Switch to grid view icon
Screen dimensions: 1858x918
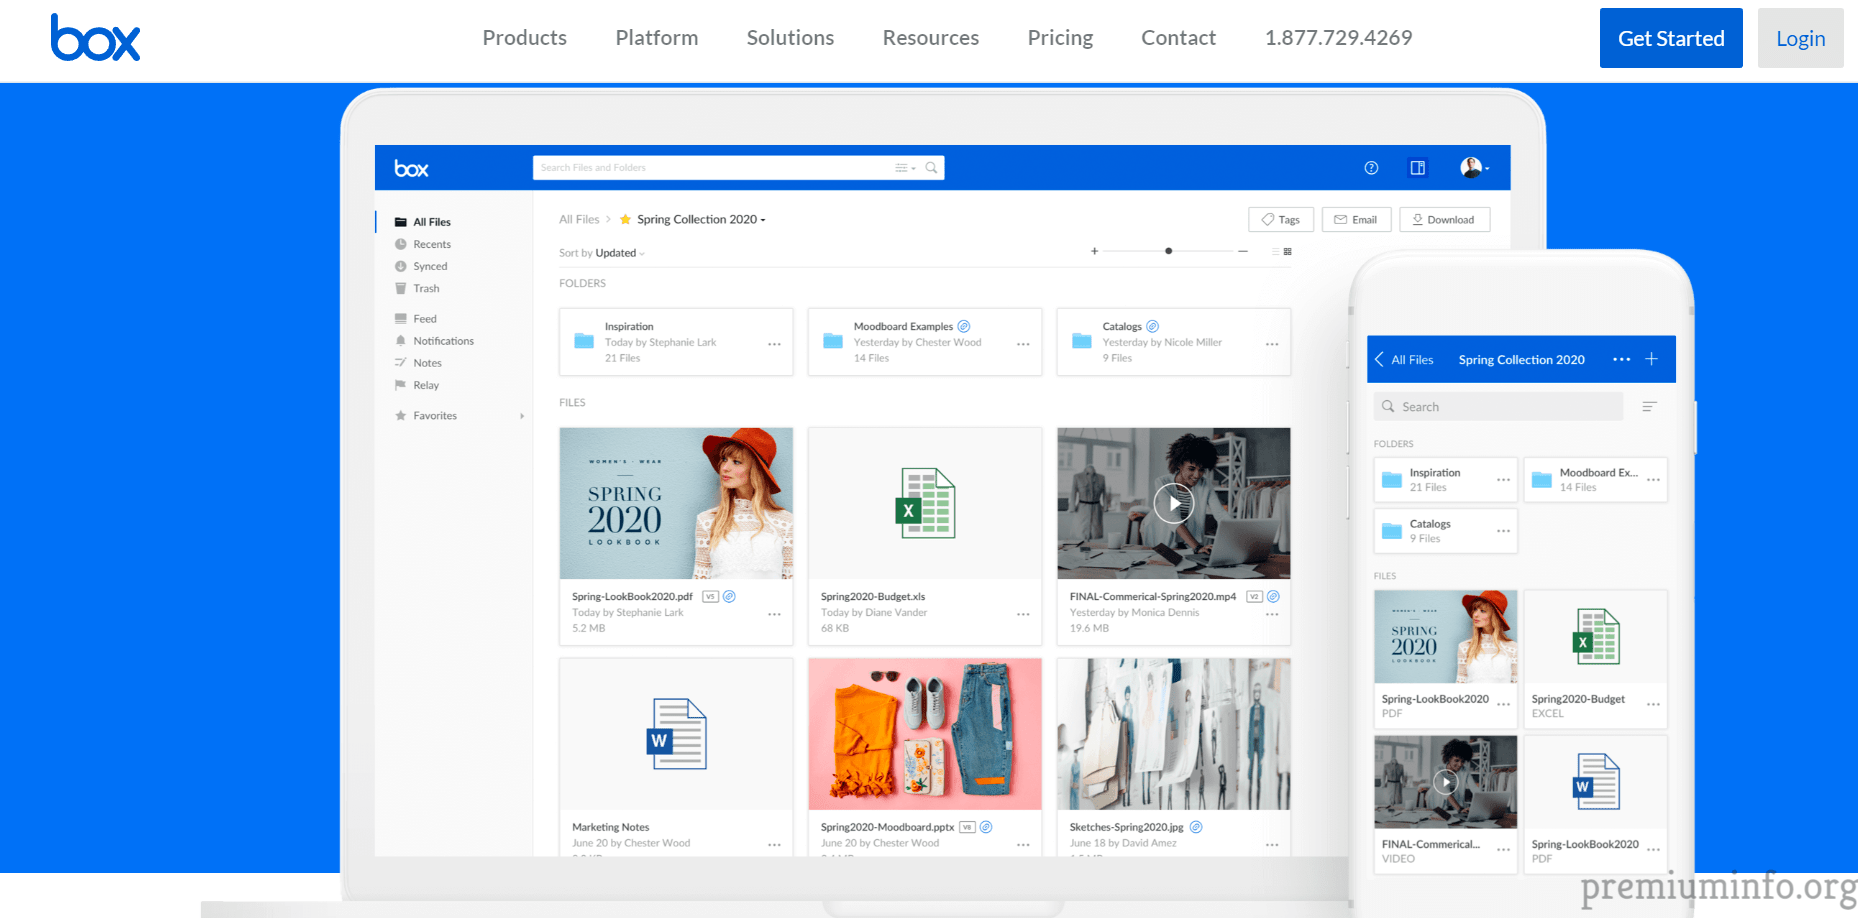click(x=1287, y=251)
